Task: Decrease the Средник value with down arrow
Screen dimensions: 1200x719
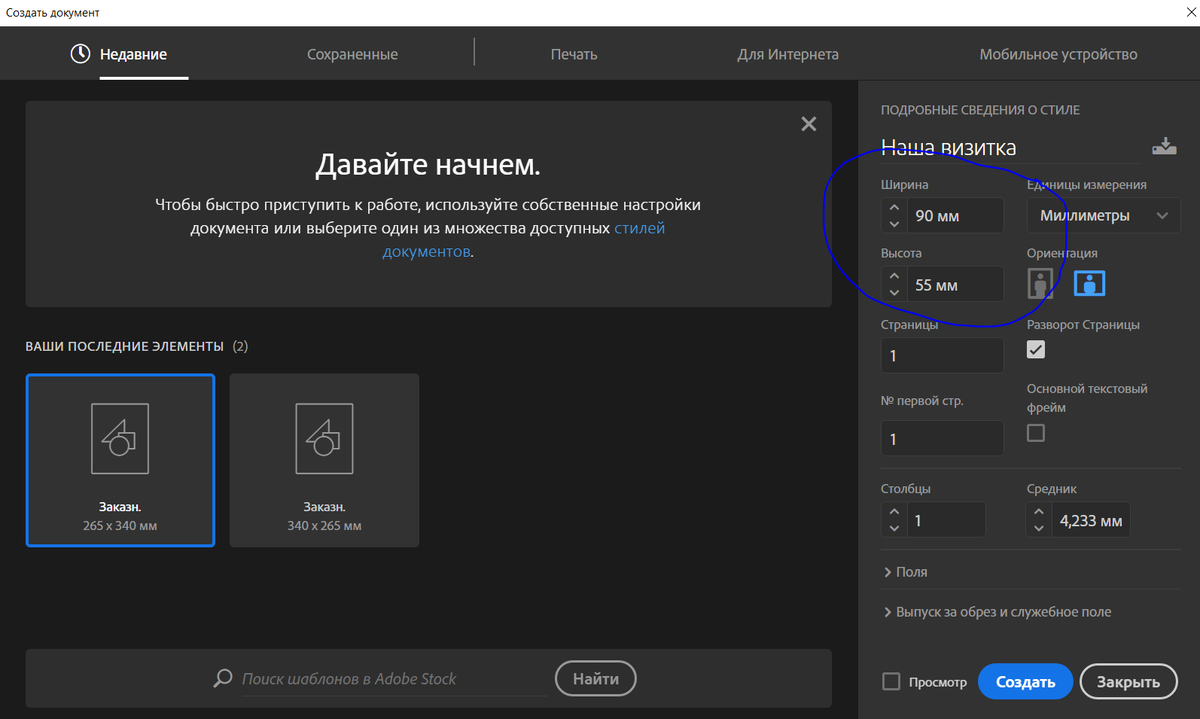Action: pyautogui.click(x=1040, y=529)
